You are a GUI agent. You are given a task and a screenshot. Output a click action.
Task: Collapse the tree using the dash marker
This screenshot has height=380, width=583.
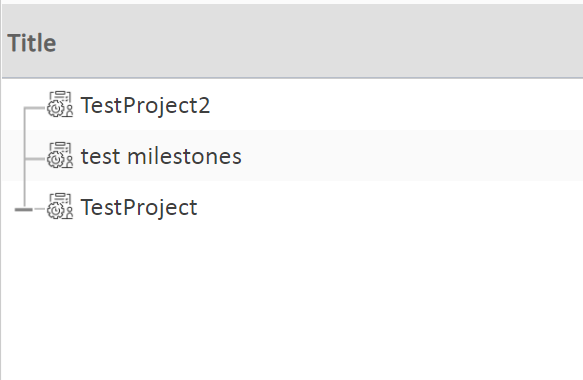tap(23, 210)
